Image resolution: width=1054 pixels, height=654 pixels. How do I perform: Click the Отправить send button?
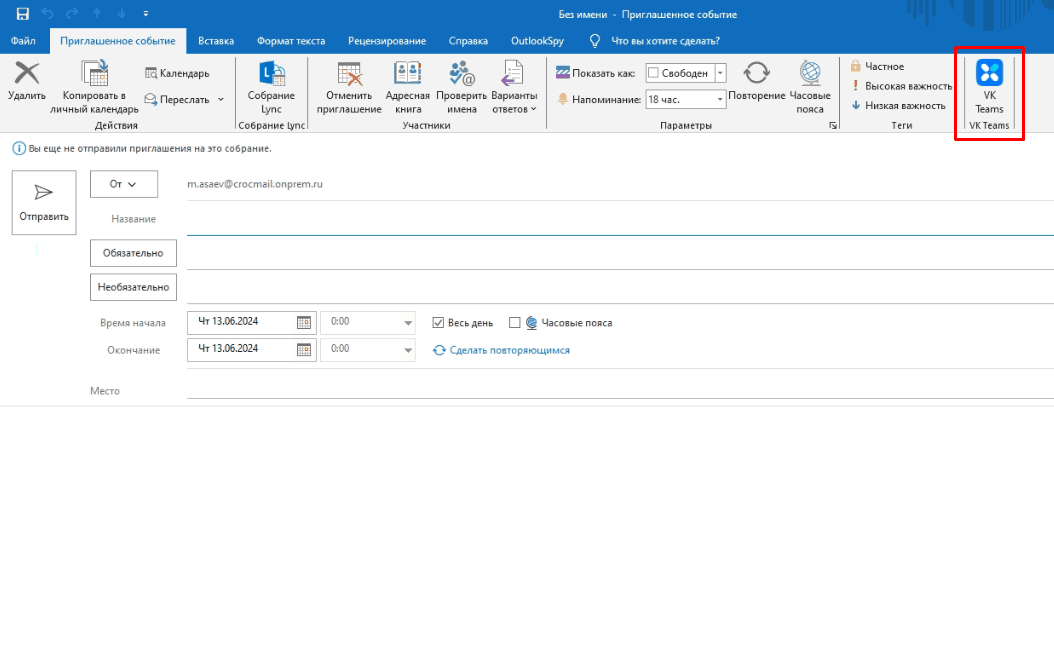click(44, 202)
